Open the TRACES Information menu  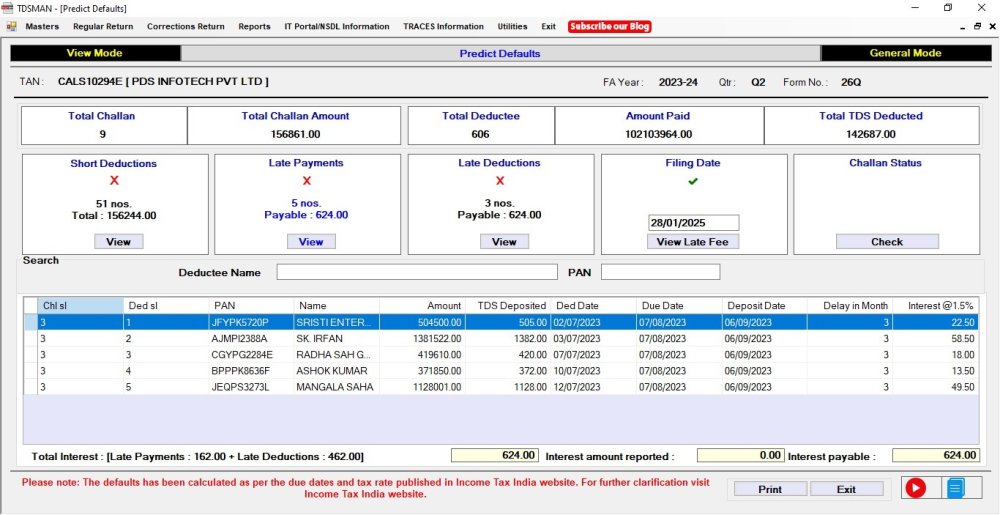coord(443,26)
